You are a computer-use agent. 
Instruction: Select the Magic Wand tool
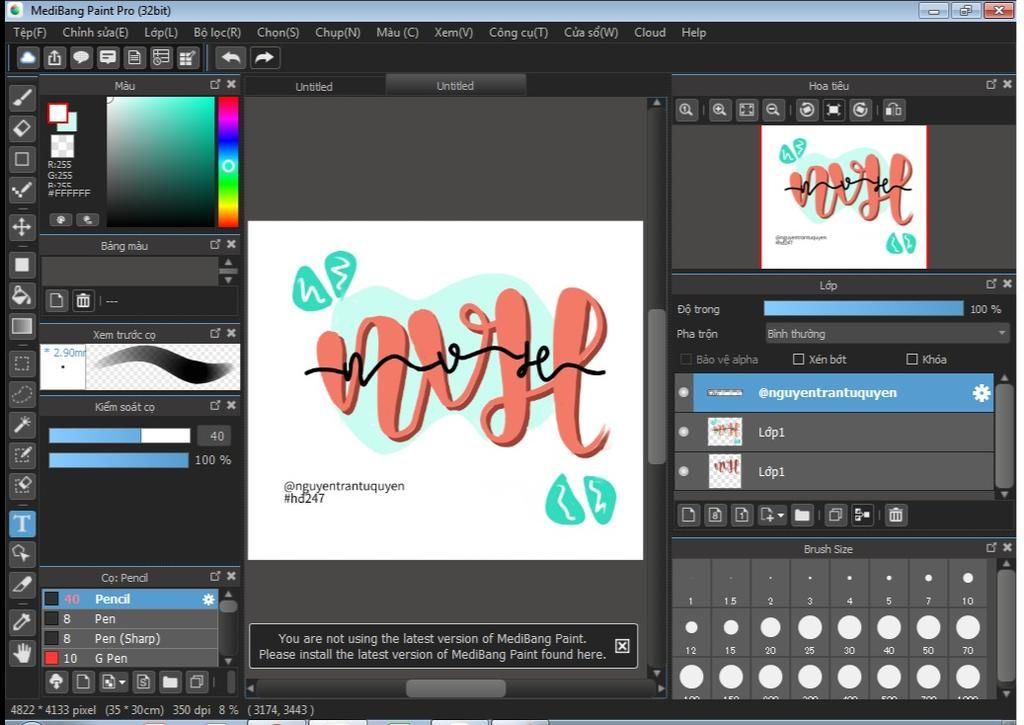coord(22,425)
